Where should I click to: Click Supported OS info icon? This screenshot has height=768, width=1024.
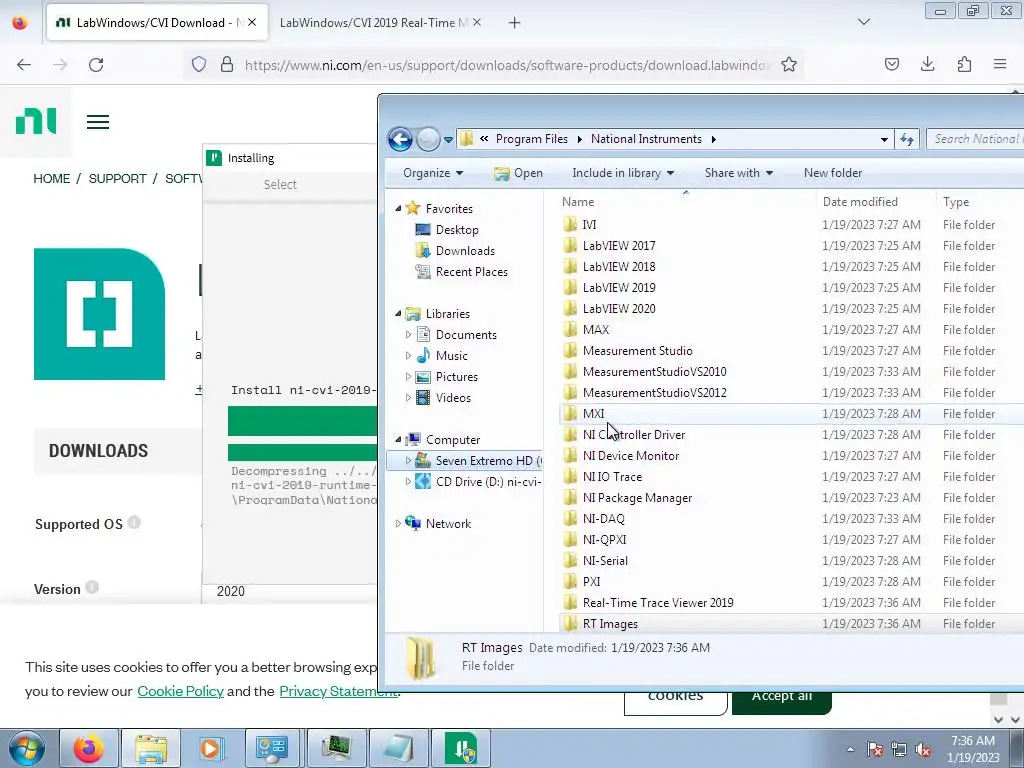click(134, 522)
